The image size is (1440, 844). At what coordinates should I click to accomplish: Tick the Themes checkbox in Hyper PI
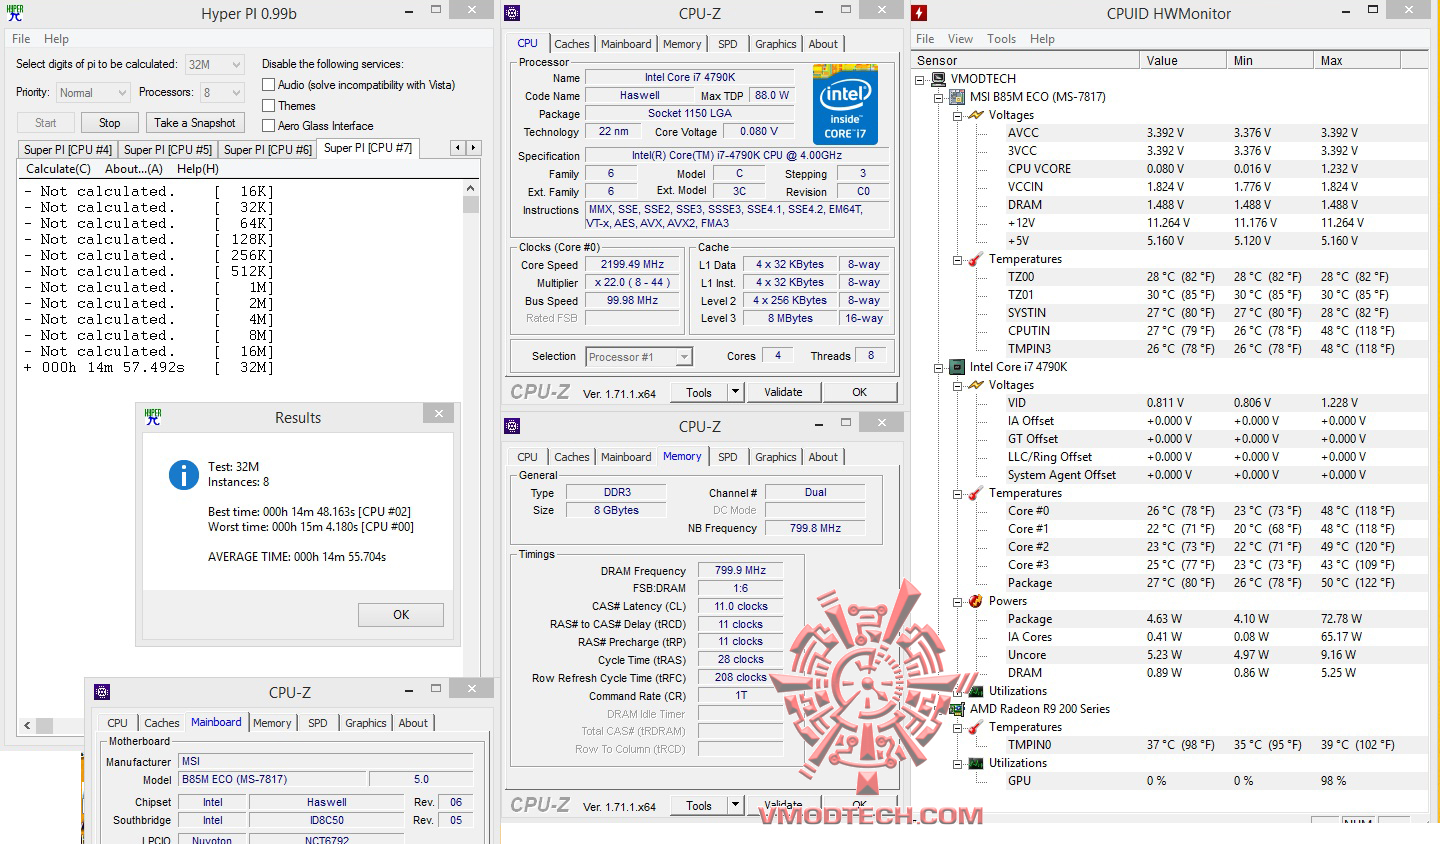click(x=268, y=105)
